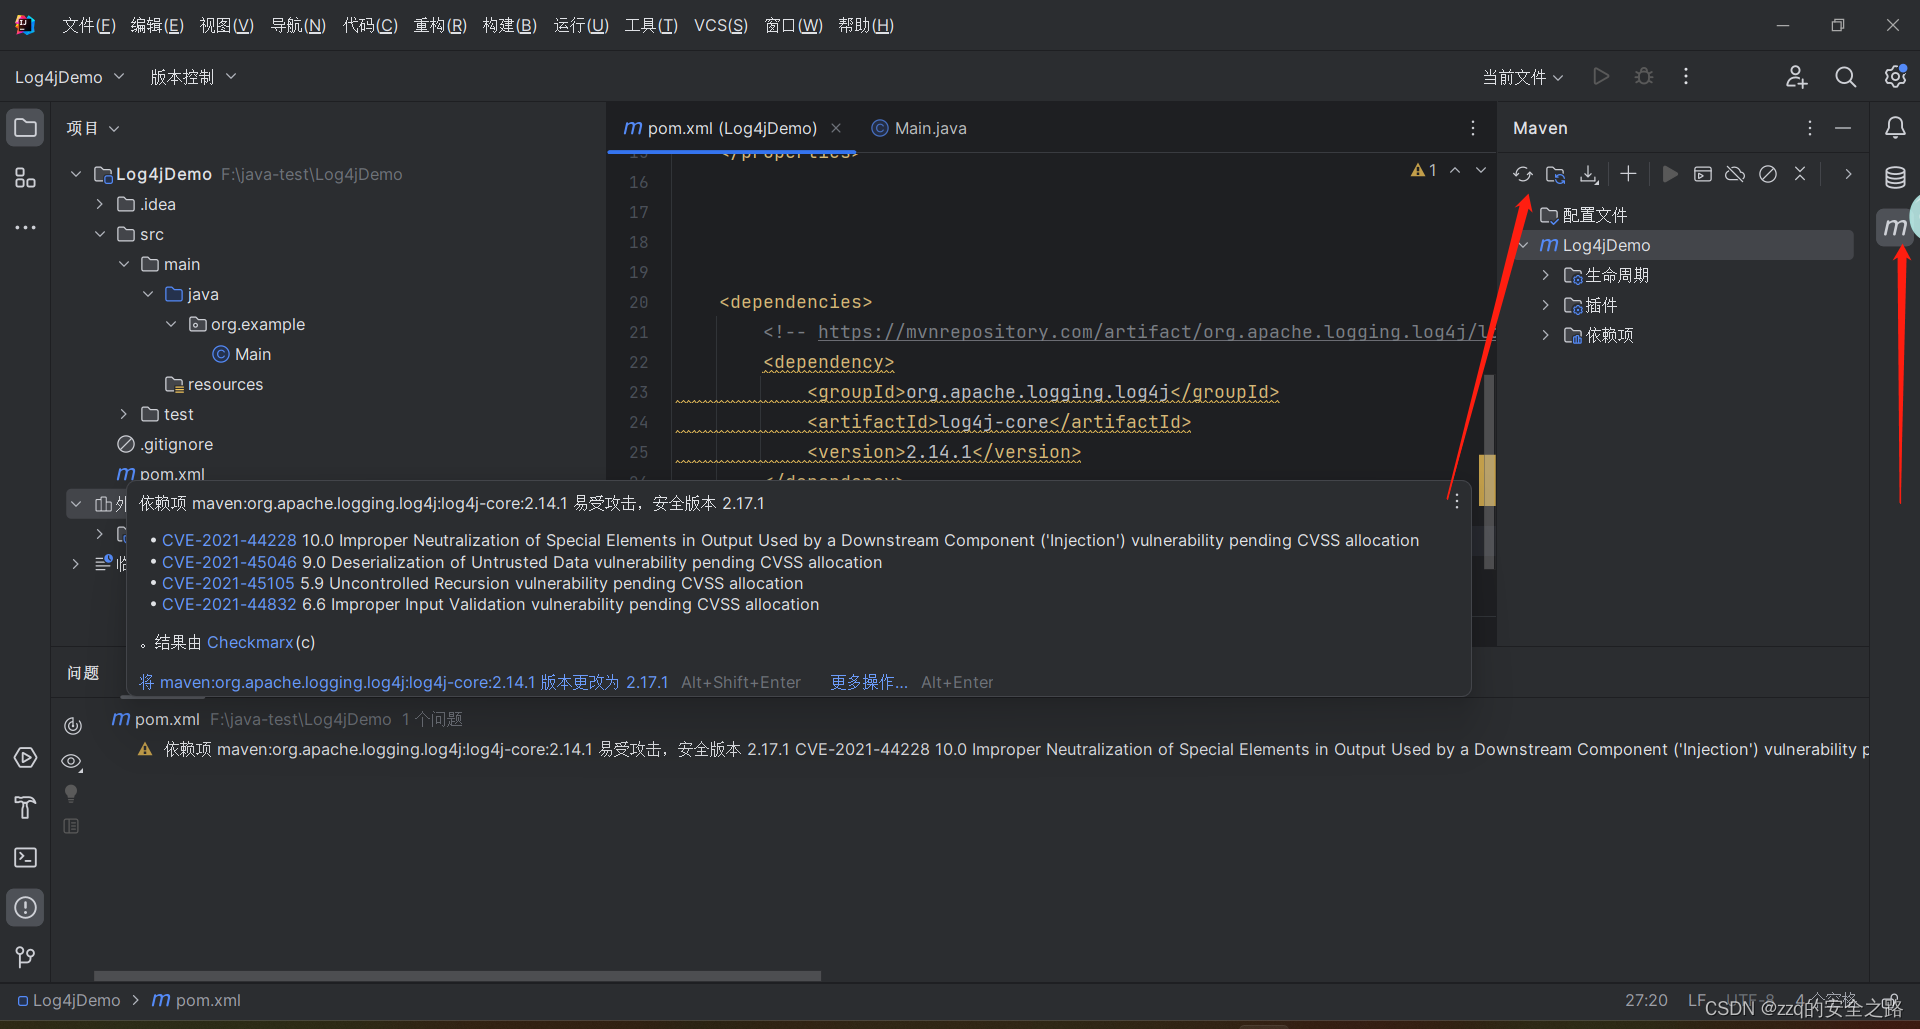
Task: Go to next highlighted error arrow
Action: 1481,171
